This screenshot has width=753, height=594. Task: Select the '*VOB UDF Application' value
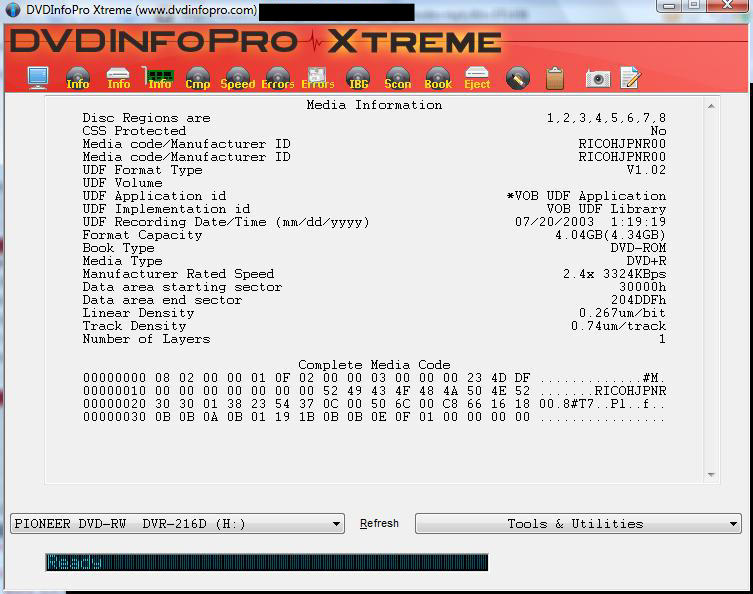click(586, 196)
